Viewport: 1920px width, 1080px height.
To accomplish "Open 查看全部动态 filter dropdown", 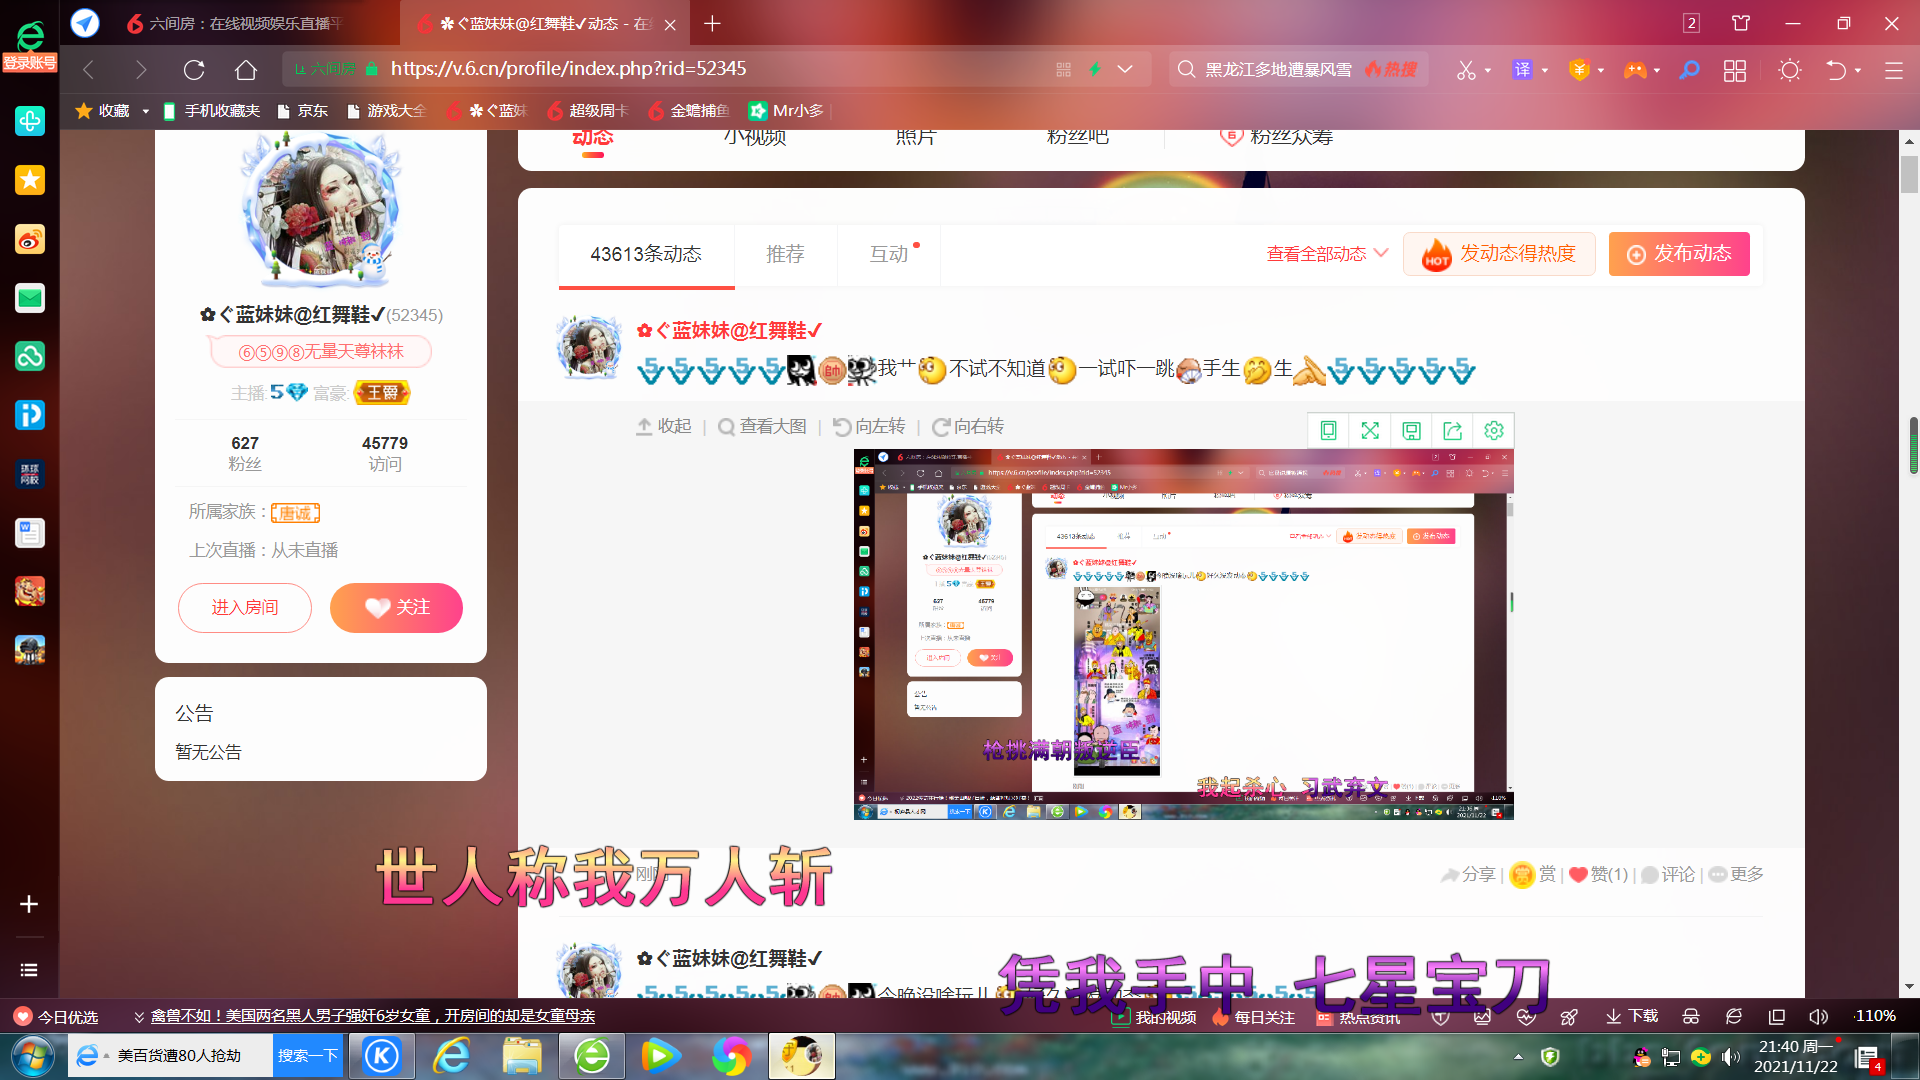I will click(x=1327, y=254).
